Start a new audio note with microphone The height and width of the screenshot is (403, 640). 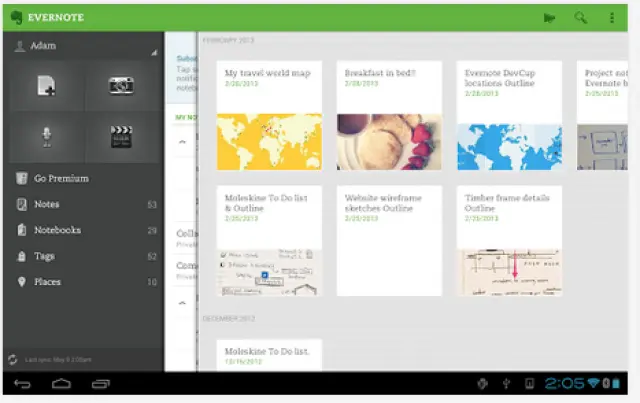(x=46, y=138)
